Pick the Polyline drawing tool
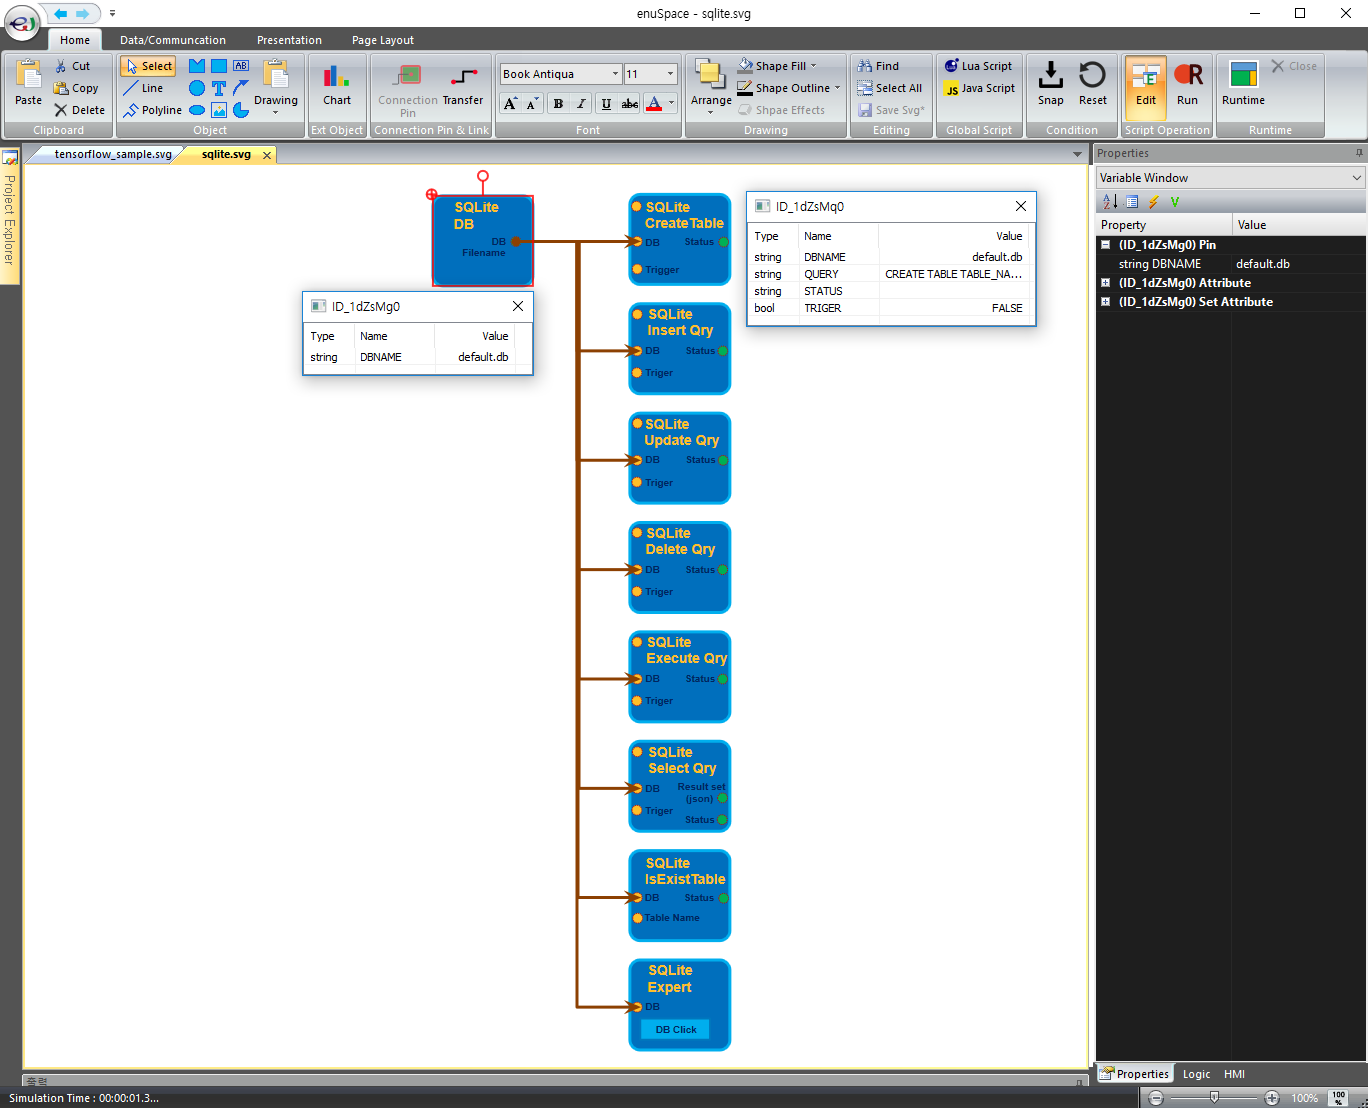The height and width of the screenshot is (1108, 1368). (x=152, y=110)
